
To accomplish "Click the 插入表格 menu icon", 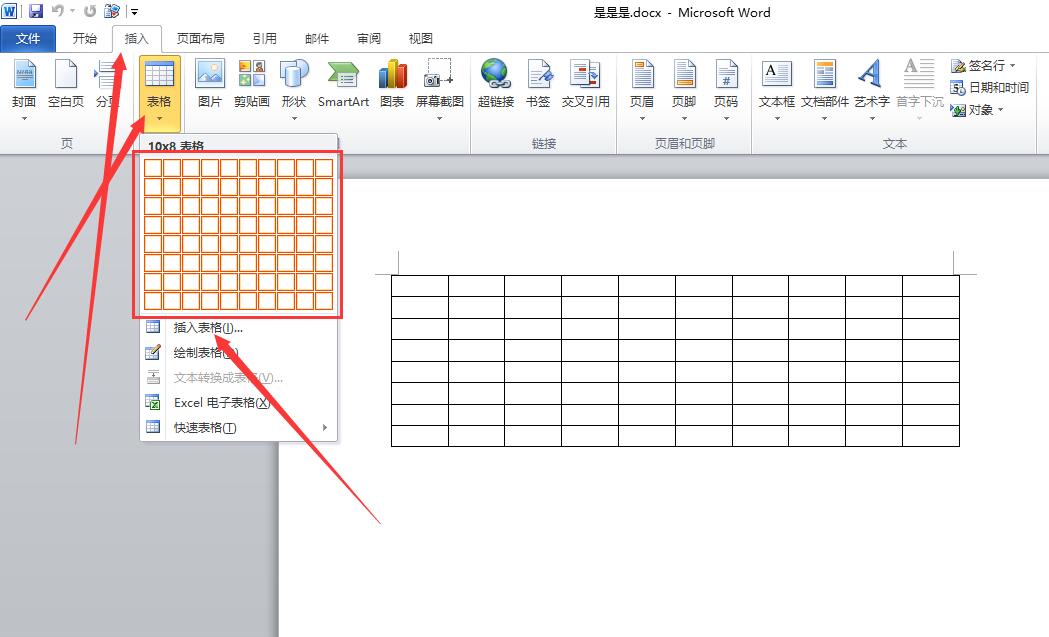I will click(153, 327).
